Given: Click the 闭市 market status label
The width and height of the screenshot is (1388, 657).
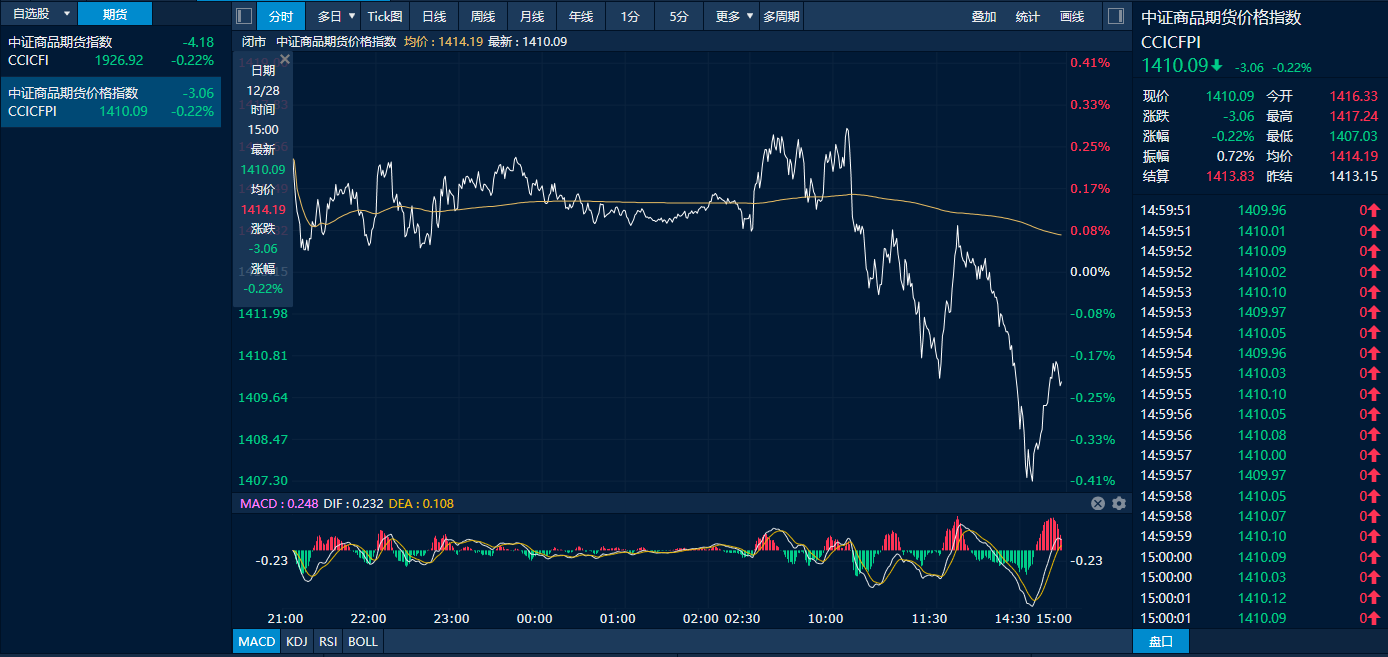Looking at the screenshot, I should coord(254,42).
